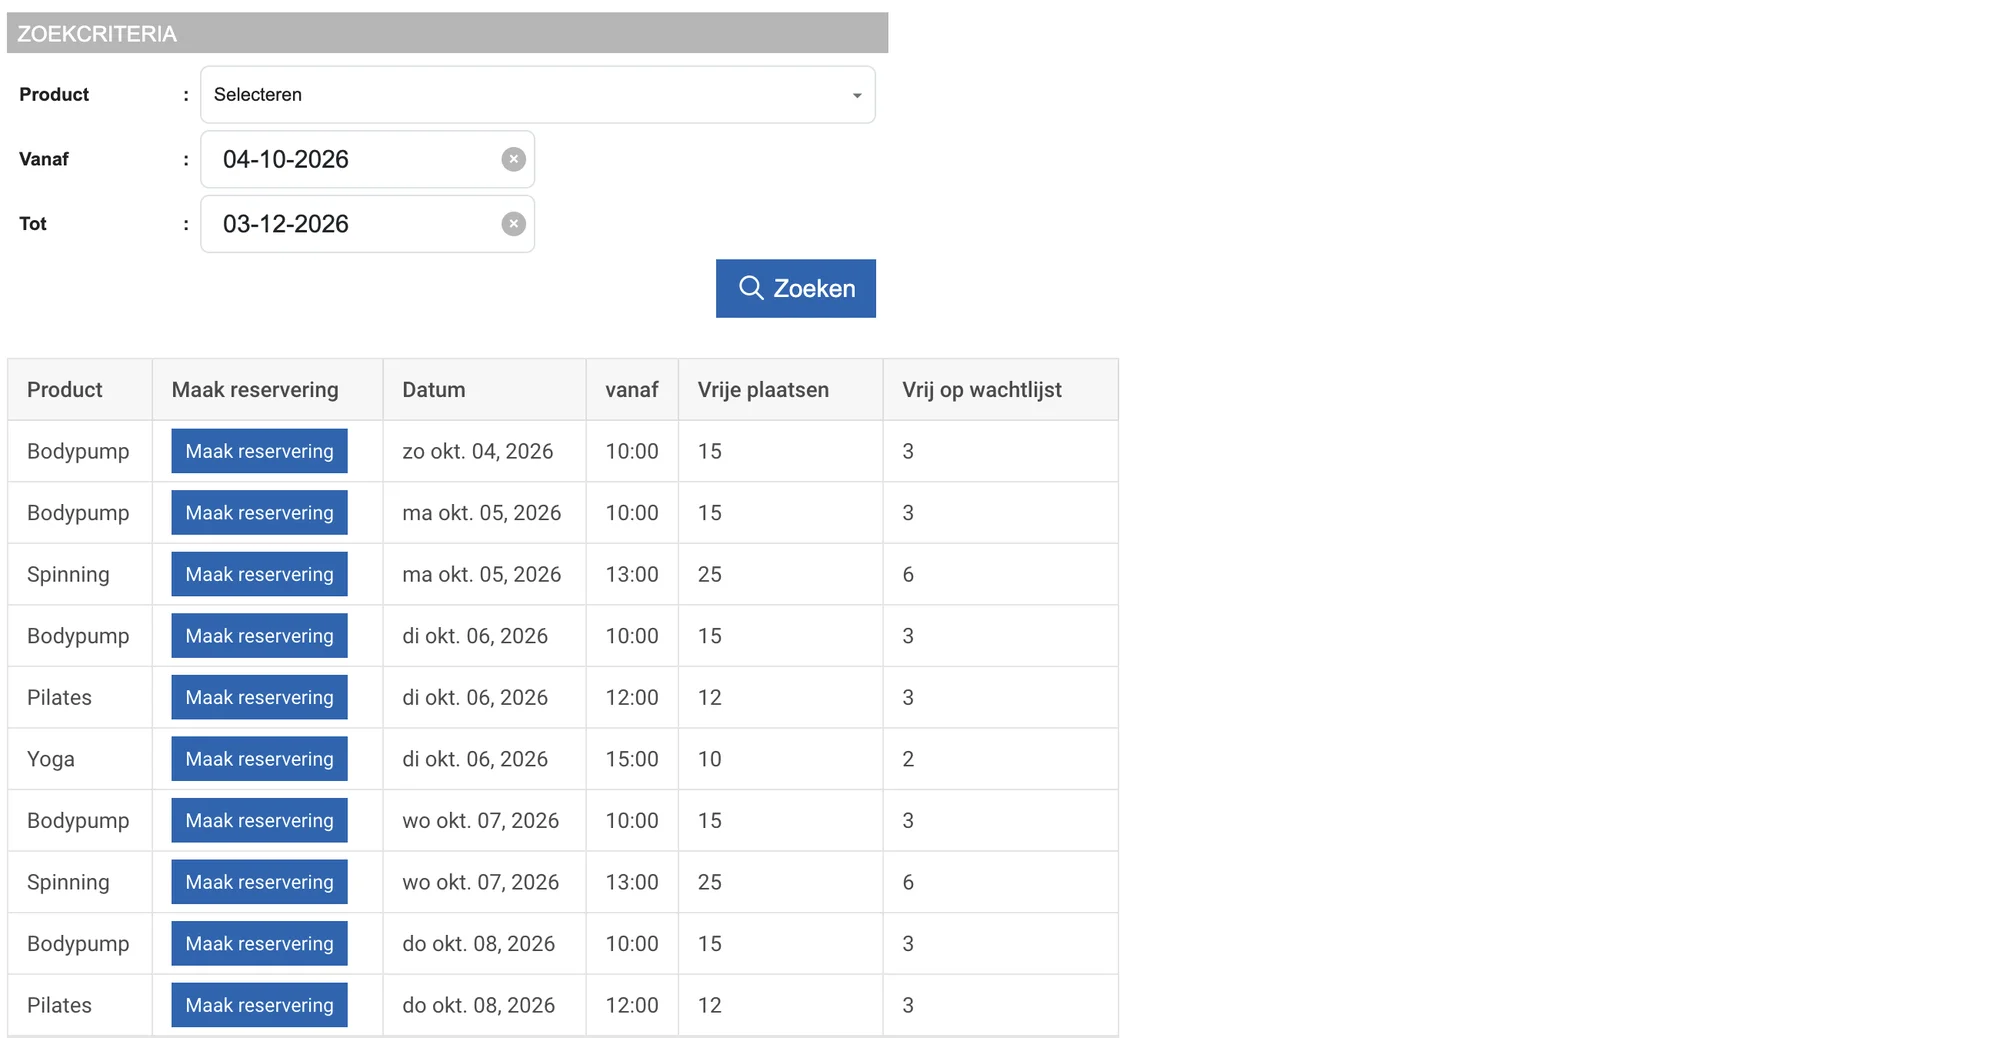Click the Product label in search criteria
The width and height of the screenshot is (2000, 1038).
[54, 95]
